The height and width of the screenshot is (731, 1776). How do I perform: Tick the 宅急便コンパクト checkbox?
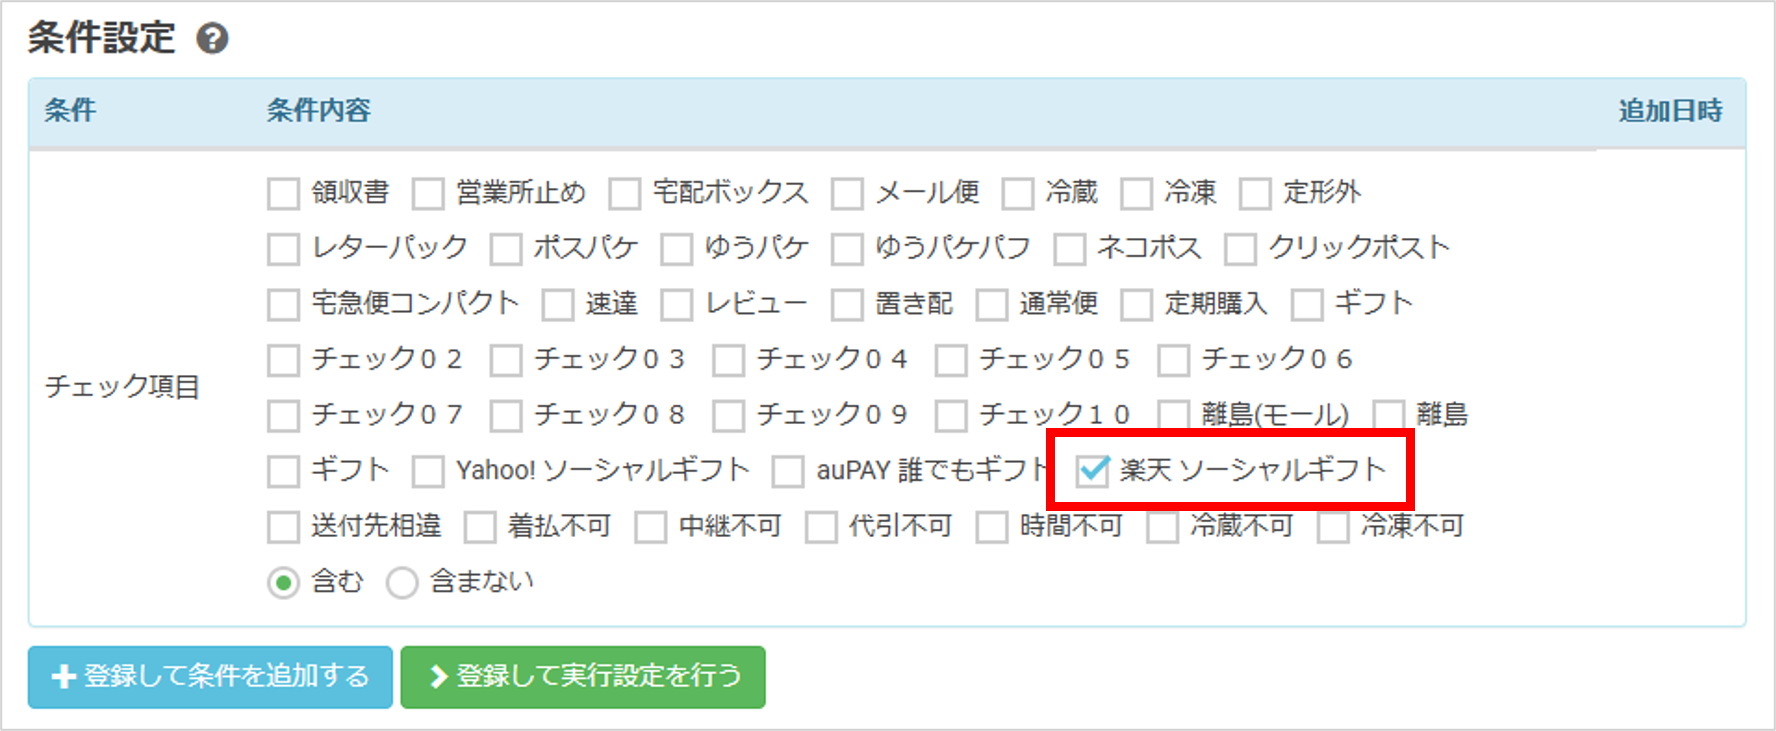tap(283, 304)
